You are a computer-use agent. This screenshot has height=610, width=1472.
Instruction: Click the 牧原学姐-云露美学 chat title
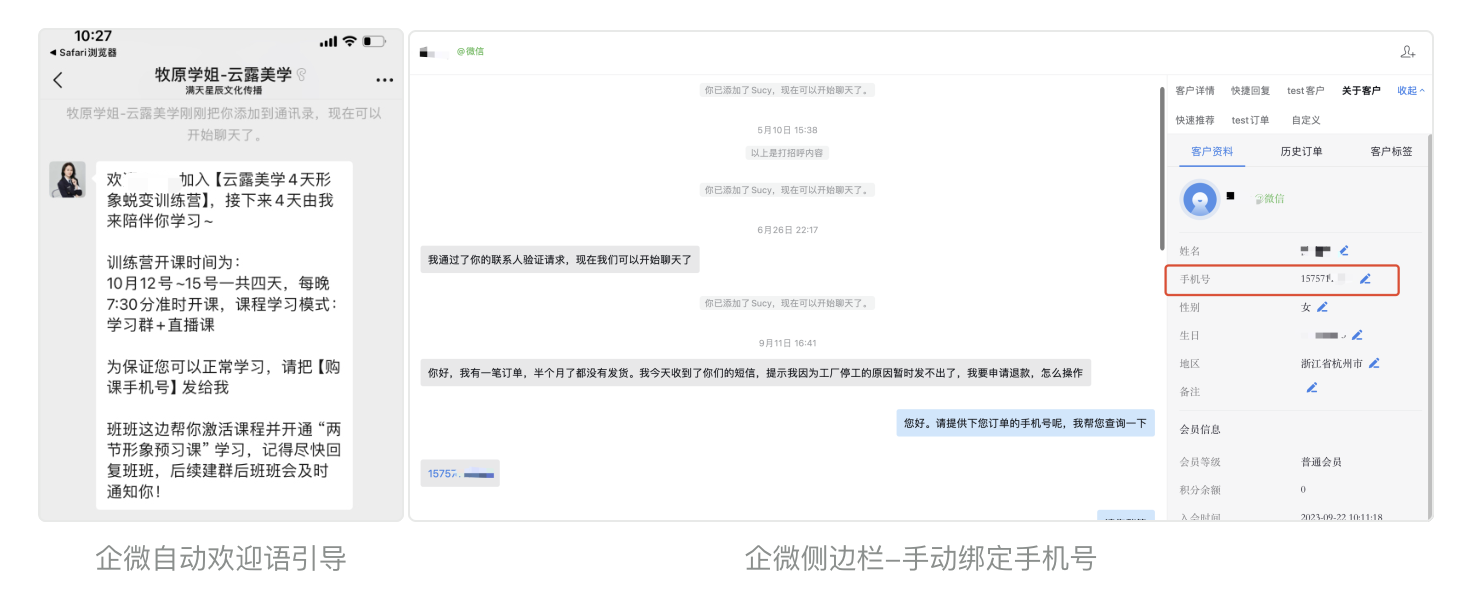pos(223,74)
